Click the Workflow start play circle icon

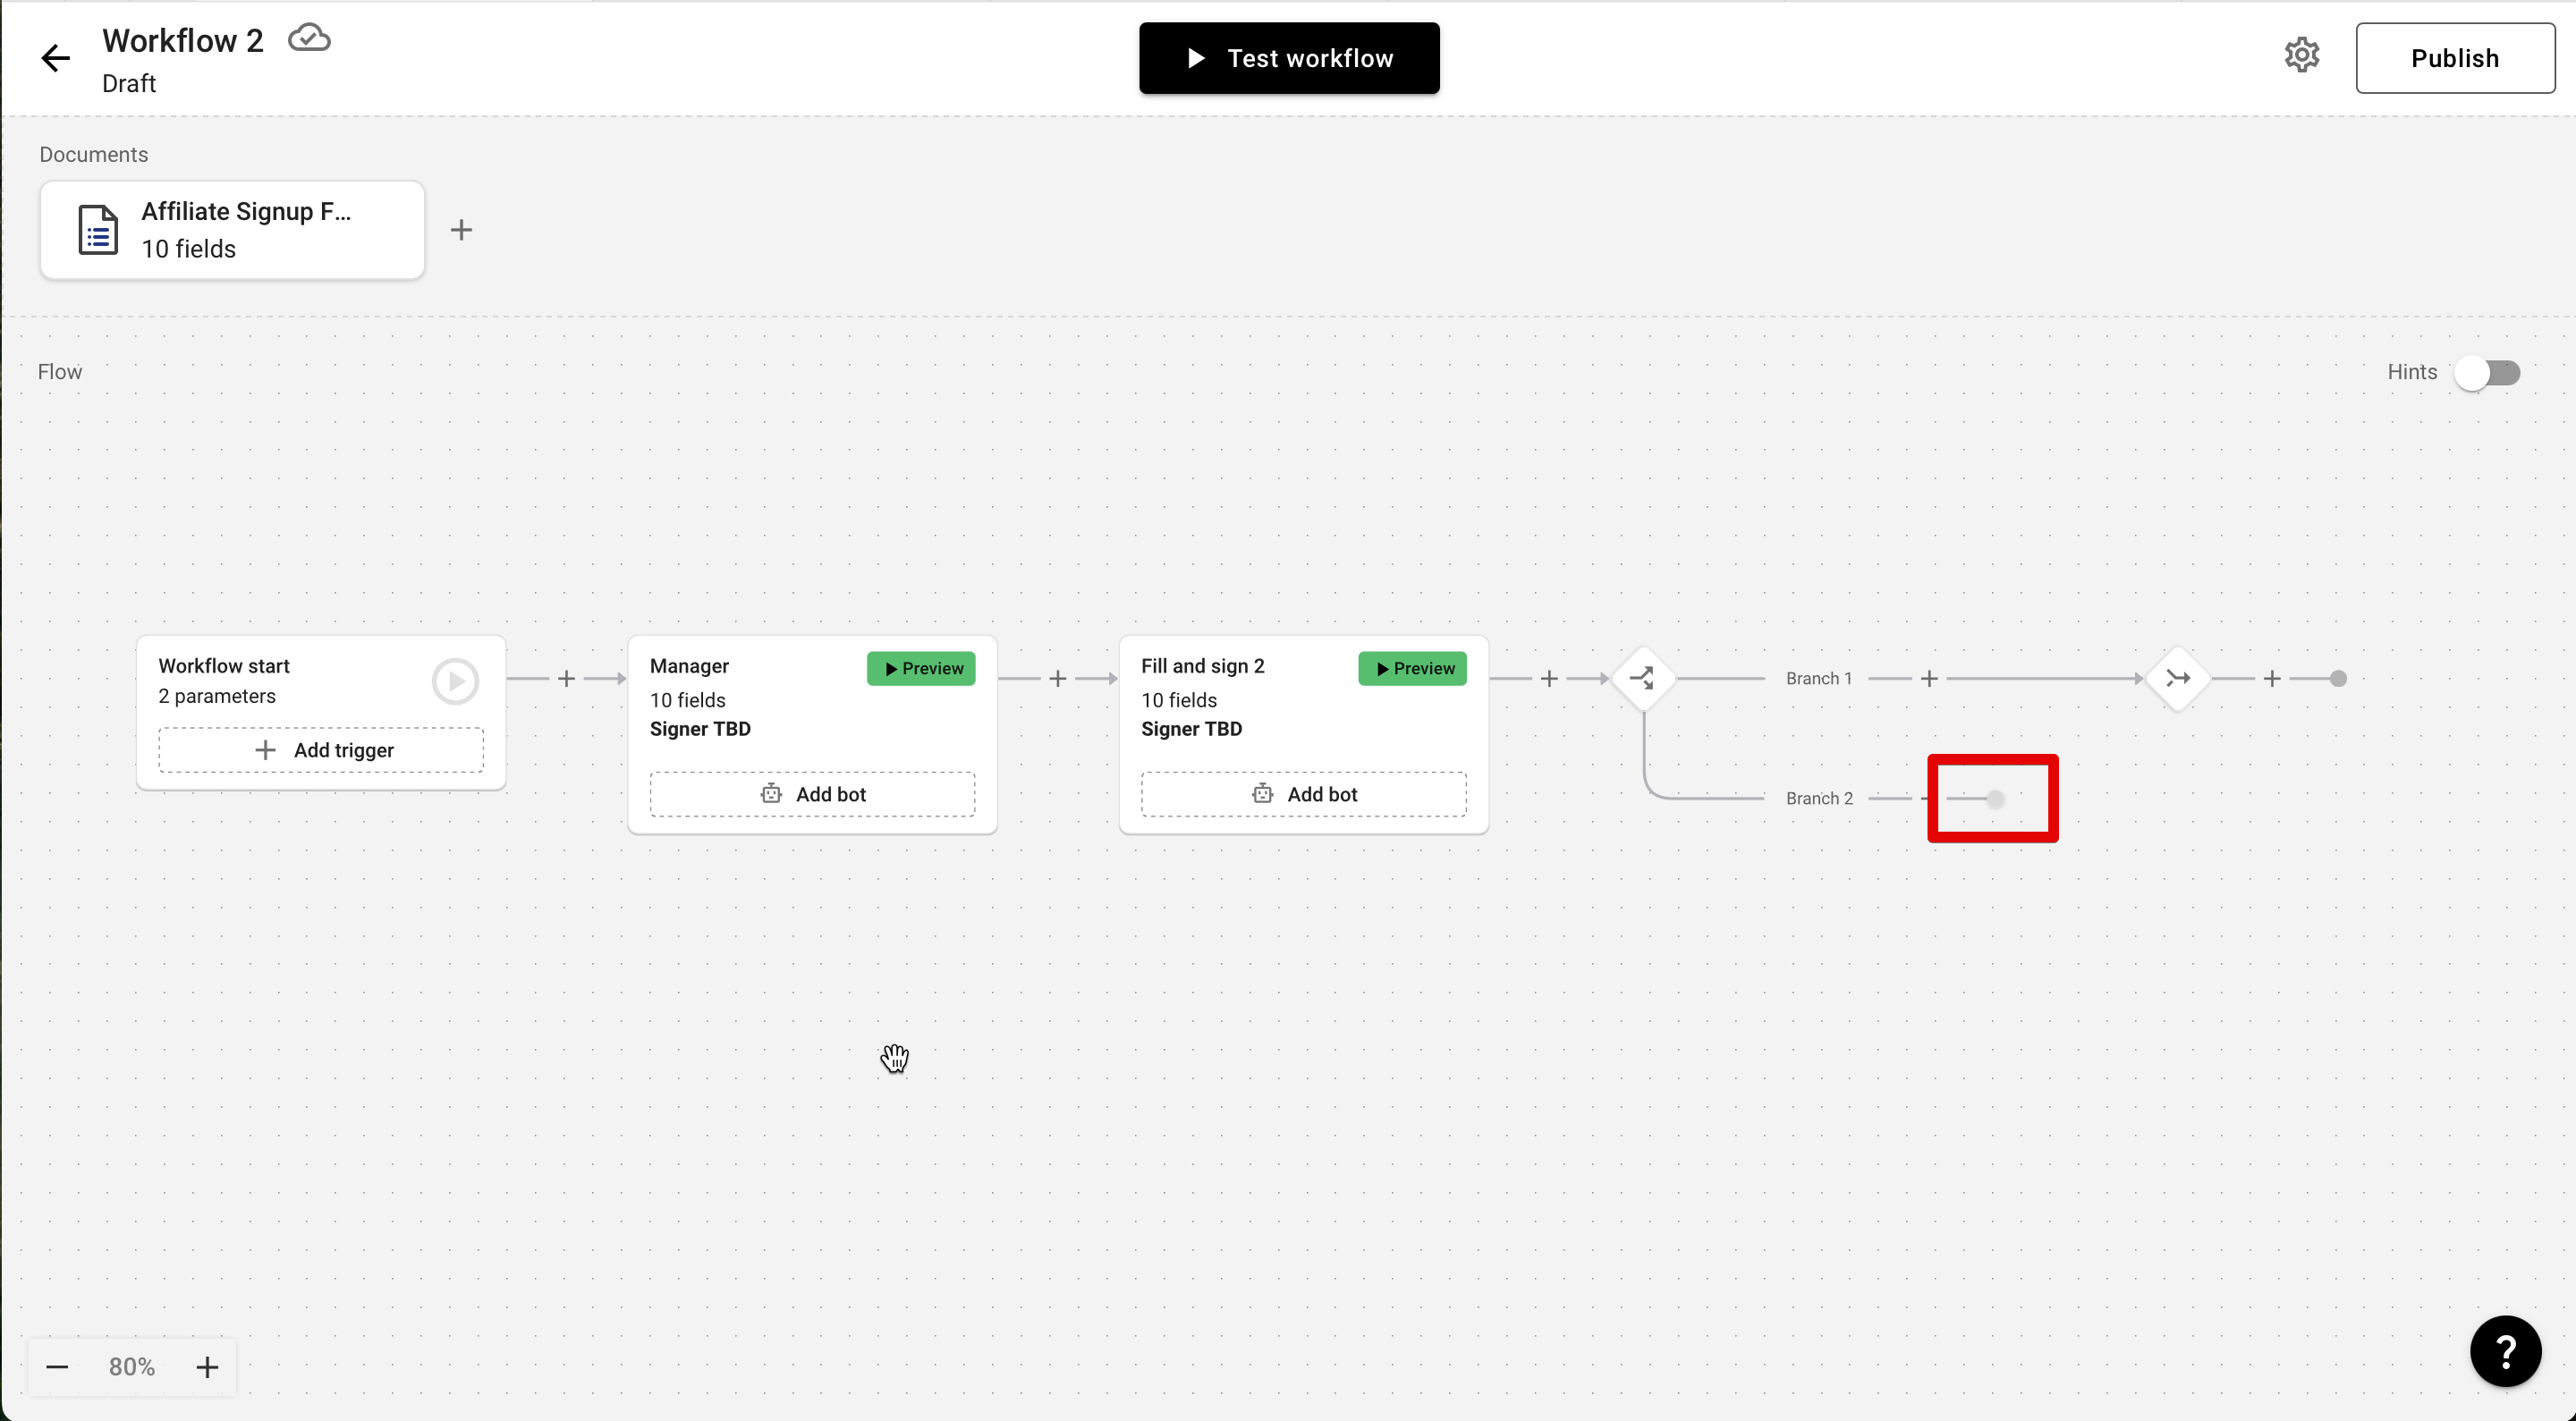click(x=456, y=681)
